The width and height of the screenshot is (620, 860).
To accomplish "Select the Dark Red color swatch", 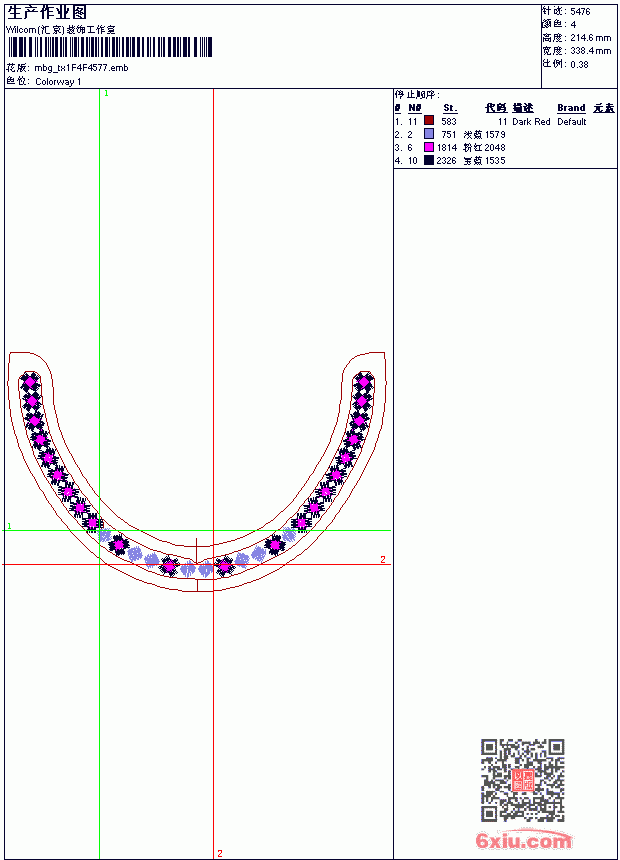I will [429, 121].
